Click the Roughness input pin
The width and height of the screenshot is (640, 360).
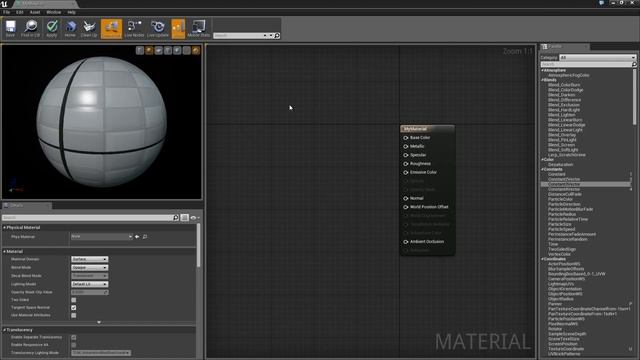click(406, 164)
